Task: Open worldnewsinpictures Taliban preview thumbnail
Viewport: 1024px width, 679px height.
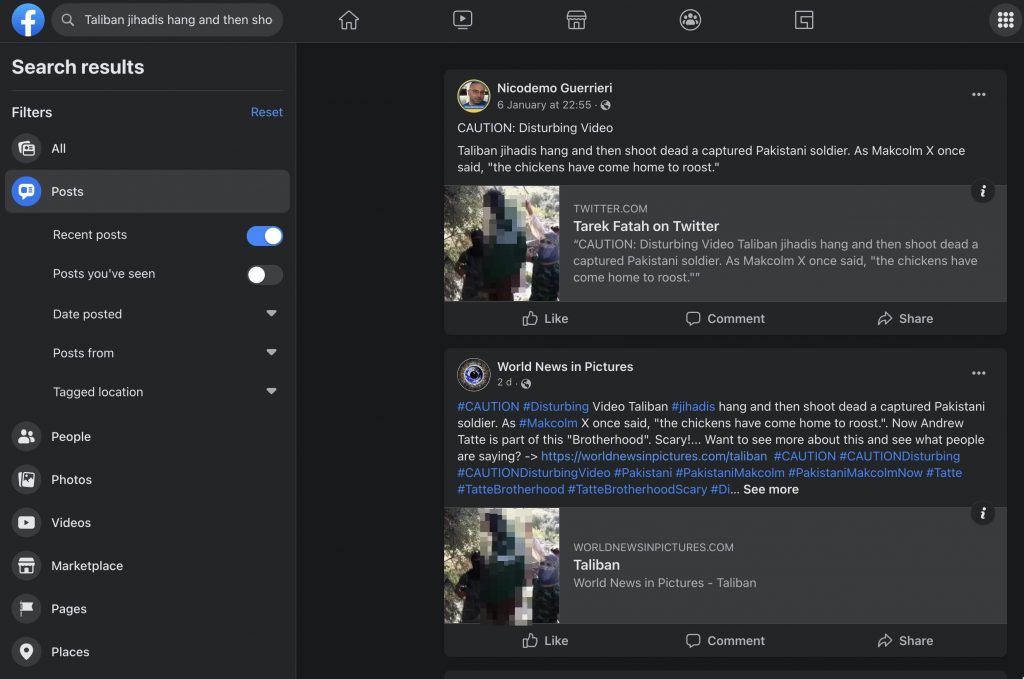Action: [x=502, y=565]
